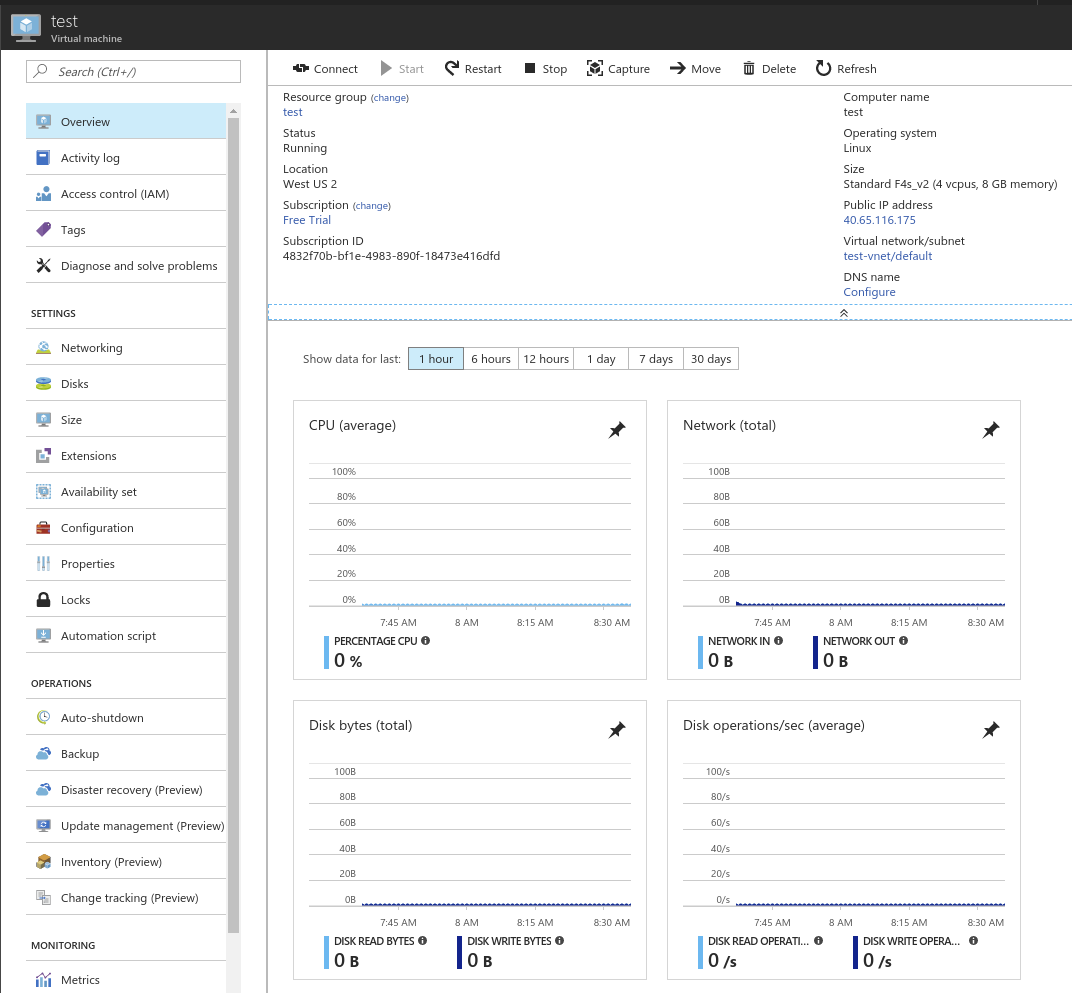Collapse the essentials info section
1072x993 pixels.
tap(843, 312)
